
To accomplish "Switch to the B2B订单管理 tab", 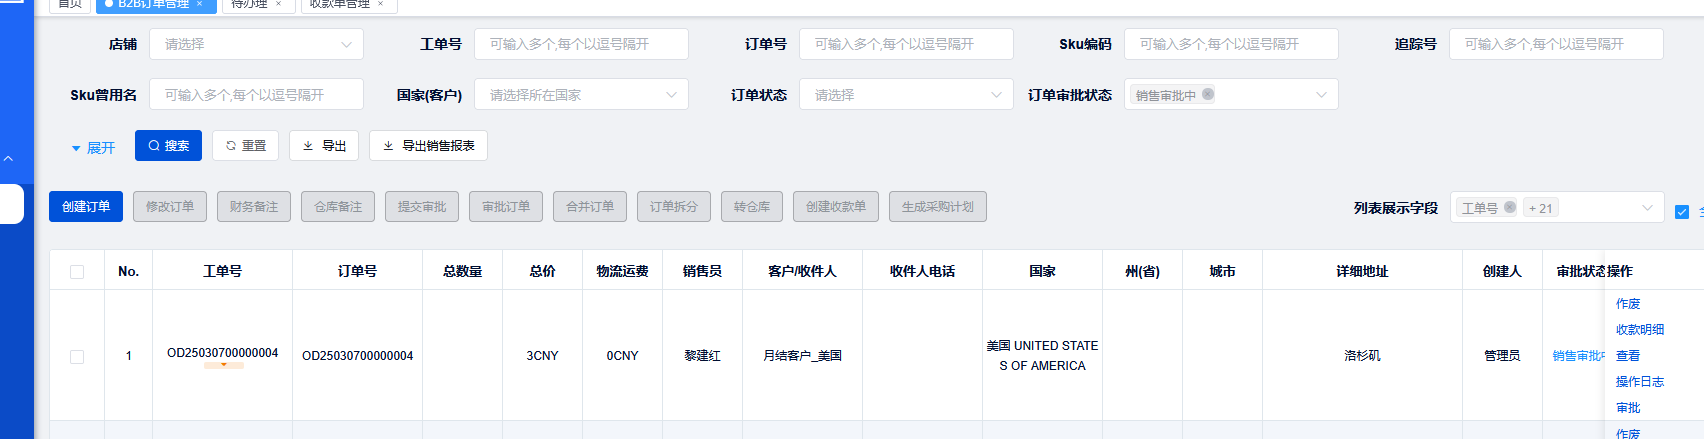I will pyautogui.click(x=152, y=4).
